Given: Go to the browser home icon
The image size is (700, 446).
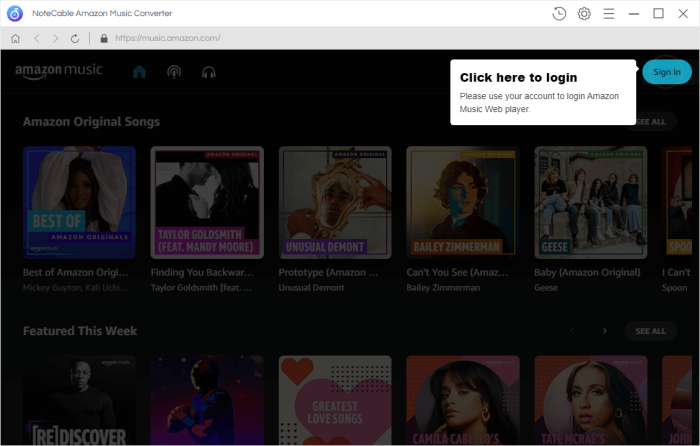Looking at the screenshot, I should (16, 38).
